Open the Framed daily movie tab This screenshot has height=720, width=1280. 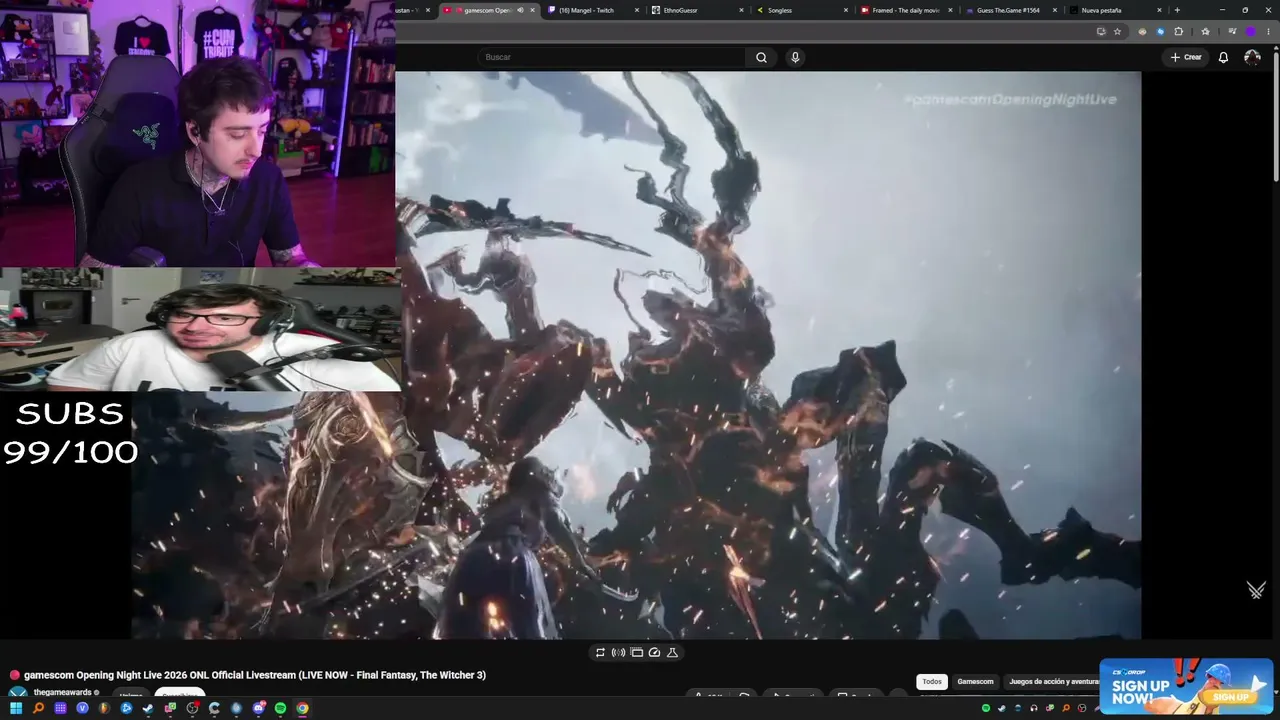click(906, 10)
